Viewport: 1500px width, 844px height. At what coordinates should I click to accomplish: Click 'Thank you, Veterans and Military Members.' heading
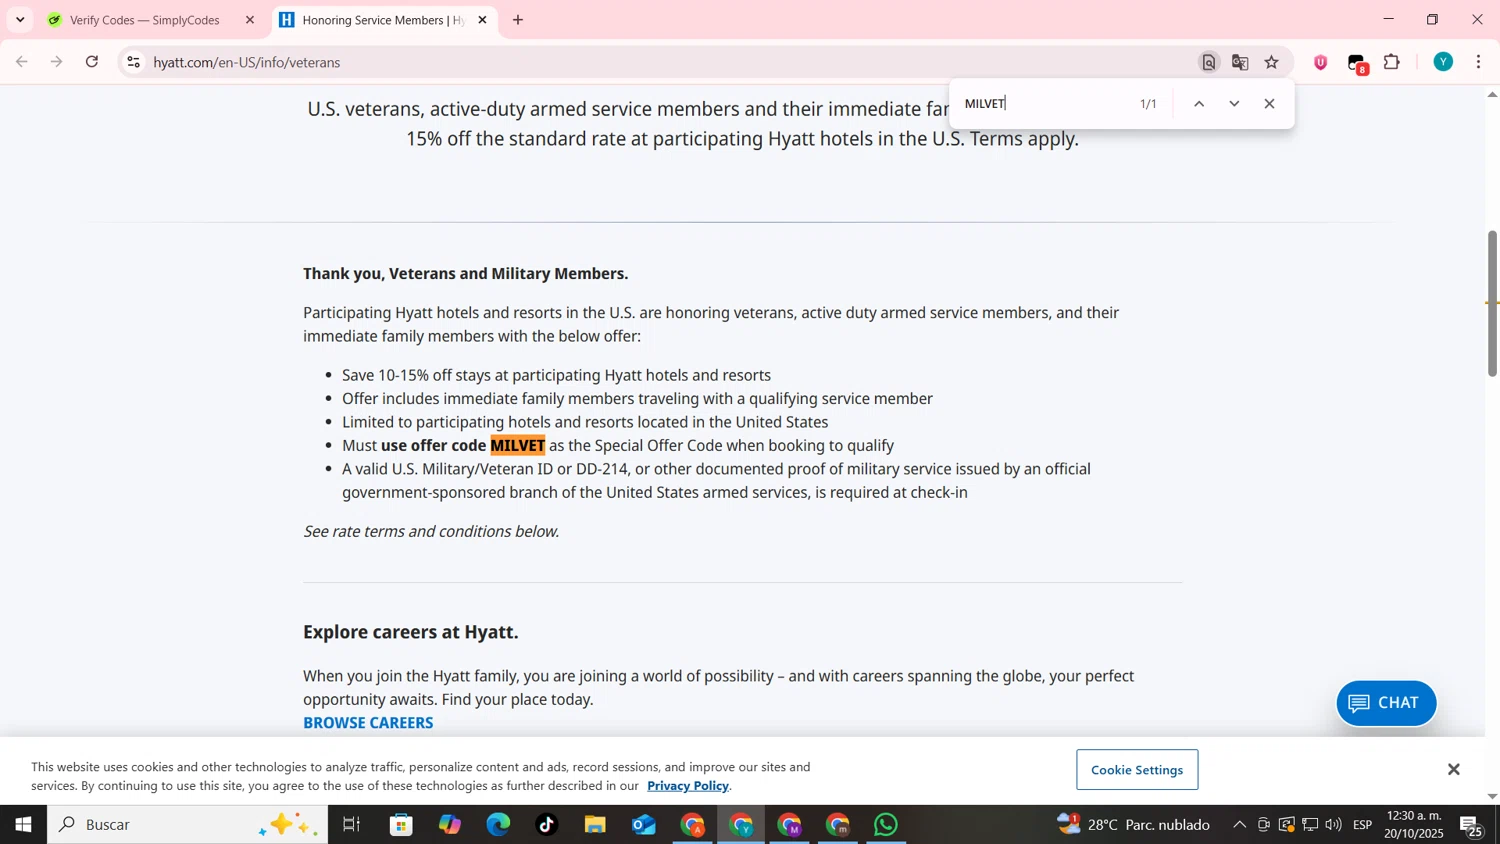[x=466, y=274]
